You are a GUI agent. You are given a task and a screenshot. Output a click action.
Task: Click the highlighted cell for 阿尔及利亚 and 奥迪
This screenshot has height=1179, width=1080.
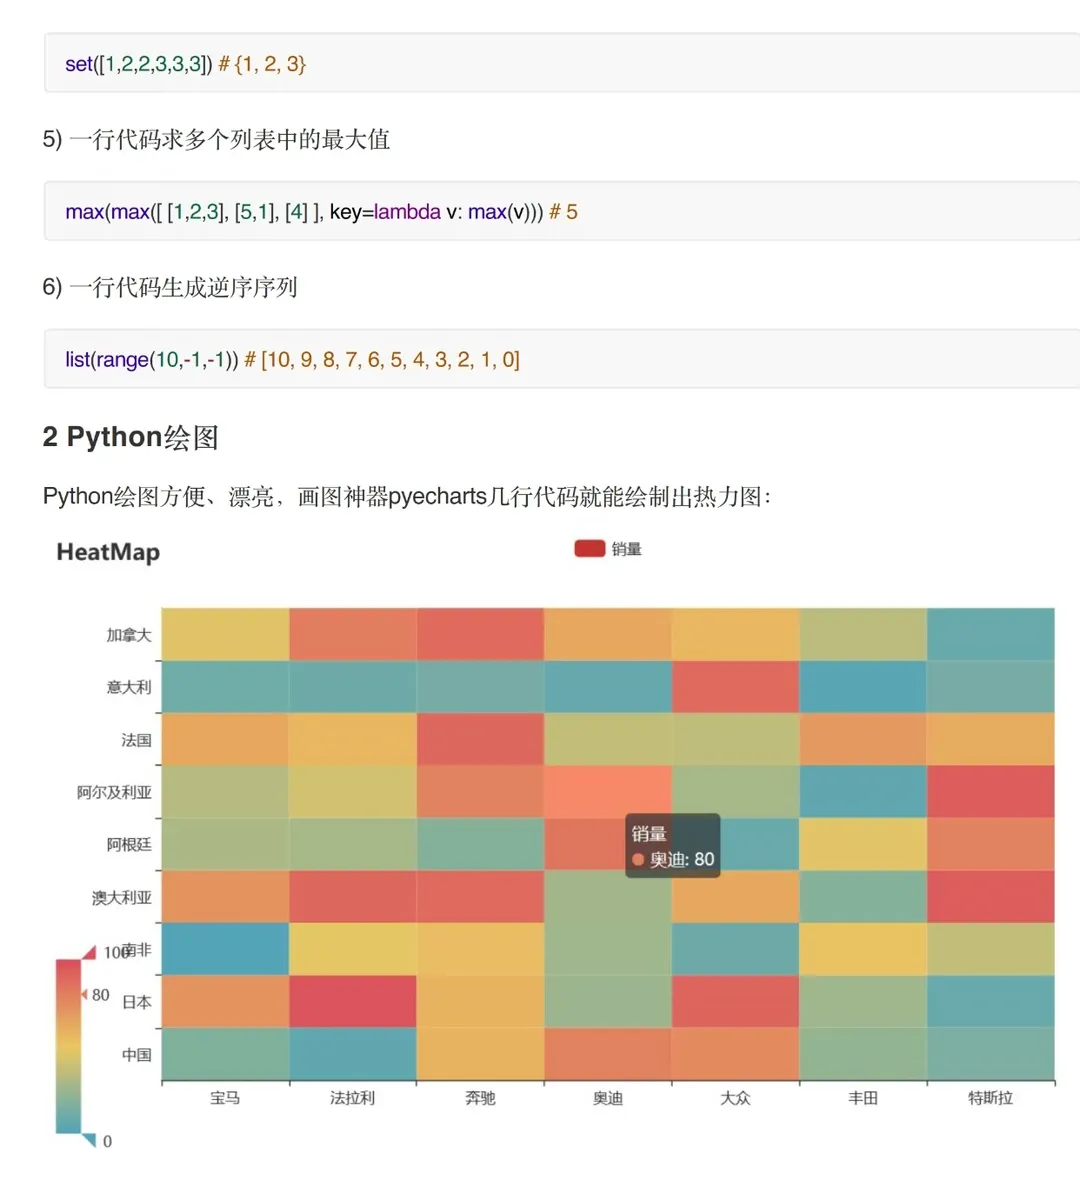(x=608, y=791)
